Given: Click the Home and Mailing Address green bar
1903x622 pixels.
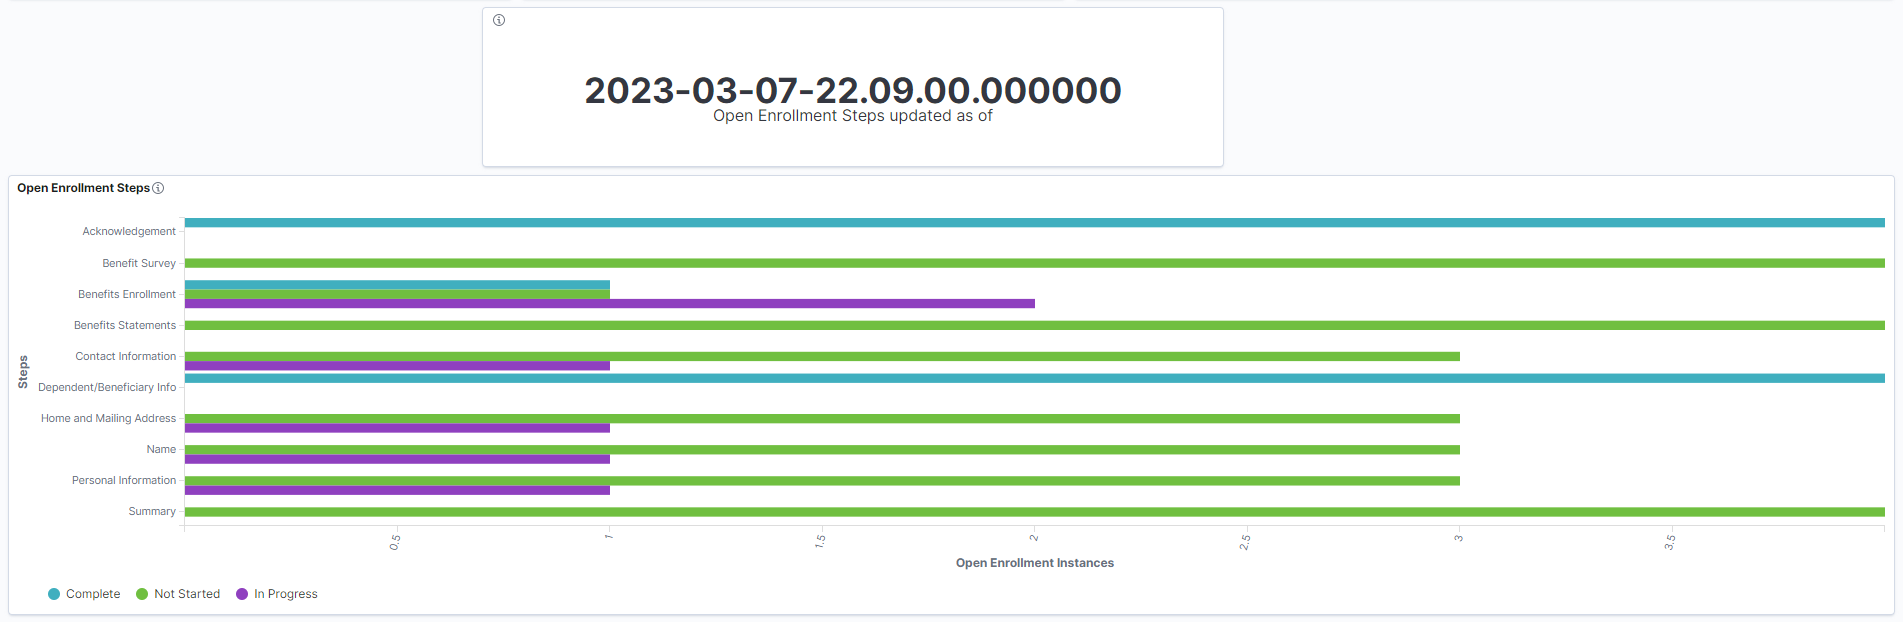Looking at the screenshot, I should (x=822, y=418).
